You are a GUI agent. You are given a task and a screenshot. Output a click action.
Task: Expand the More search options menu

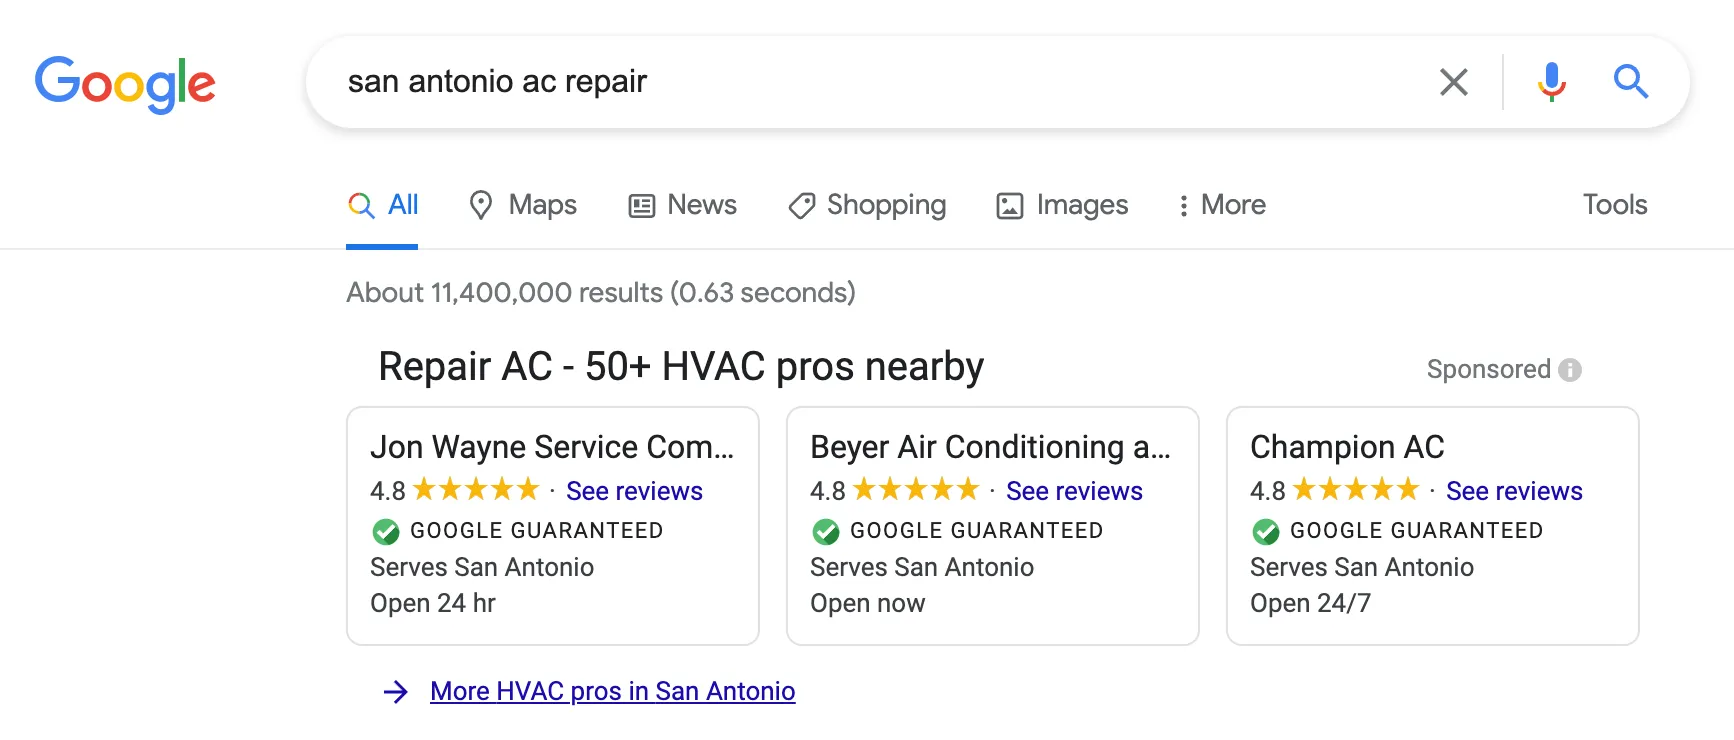tap(1222, 205)
